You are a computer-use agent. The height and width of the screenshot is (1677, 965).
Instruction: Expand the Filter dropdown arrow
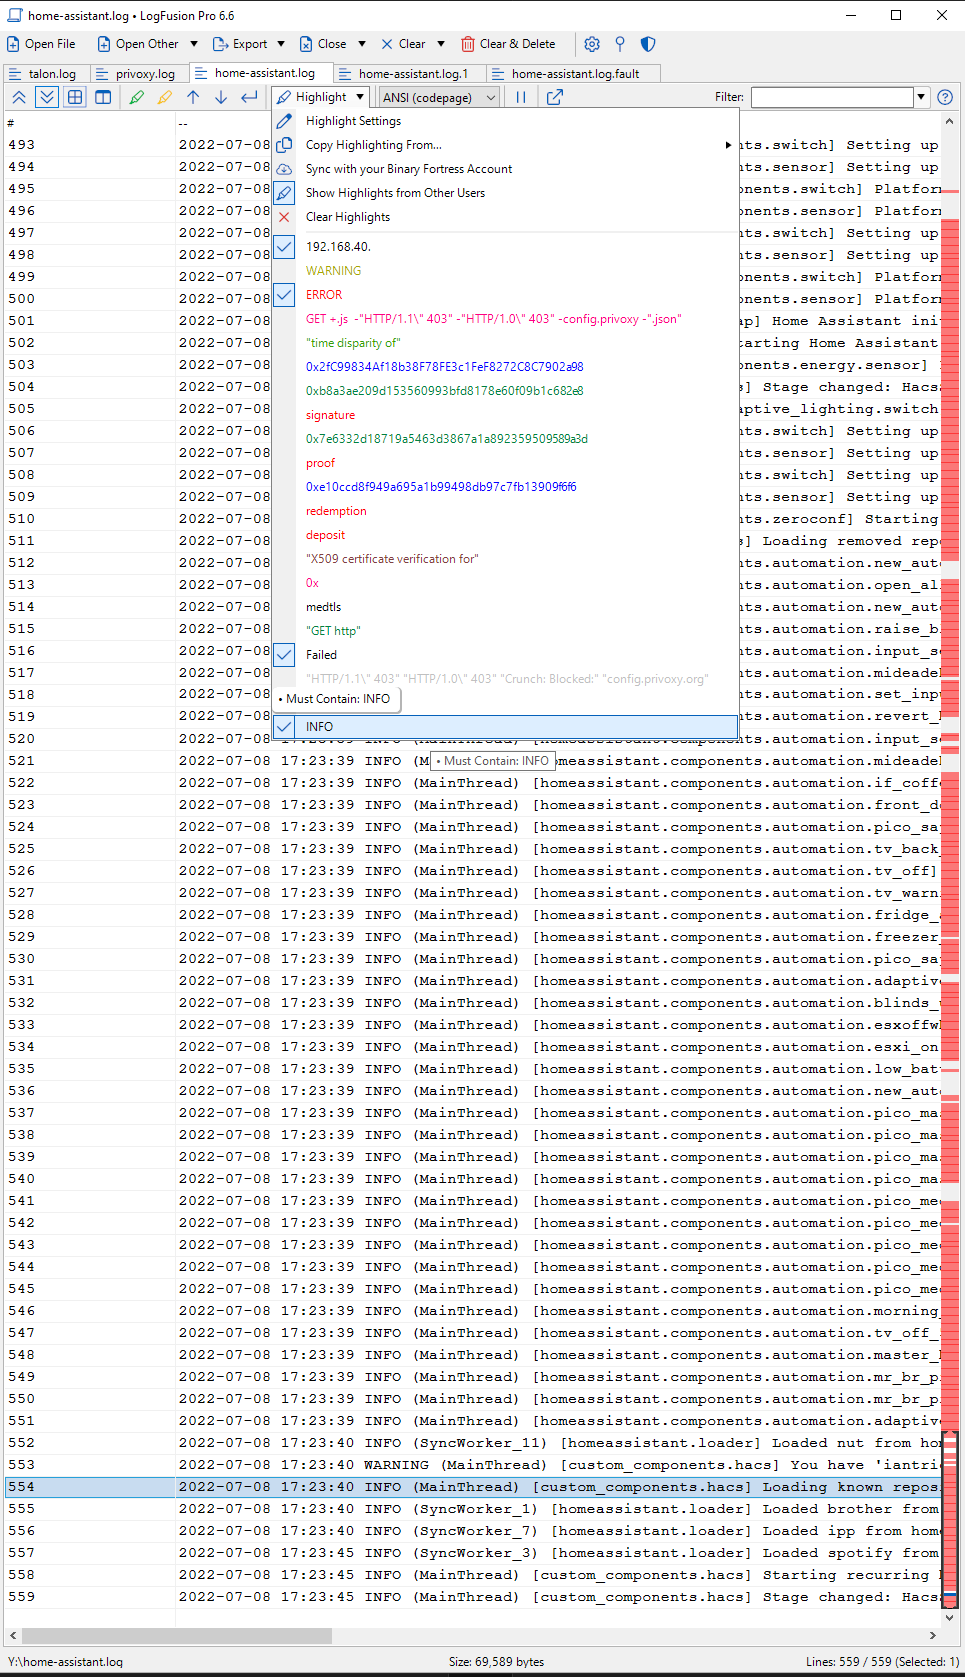tap(921, 97)
